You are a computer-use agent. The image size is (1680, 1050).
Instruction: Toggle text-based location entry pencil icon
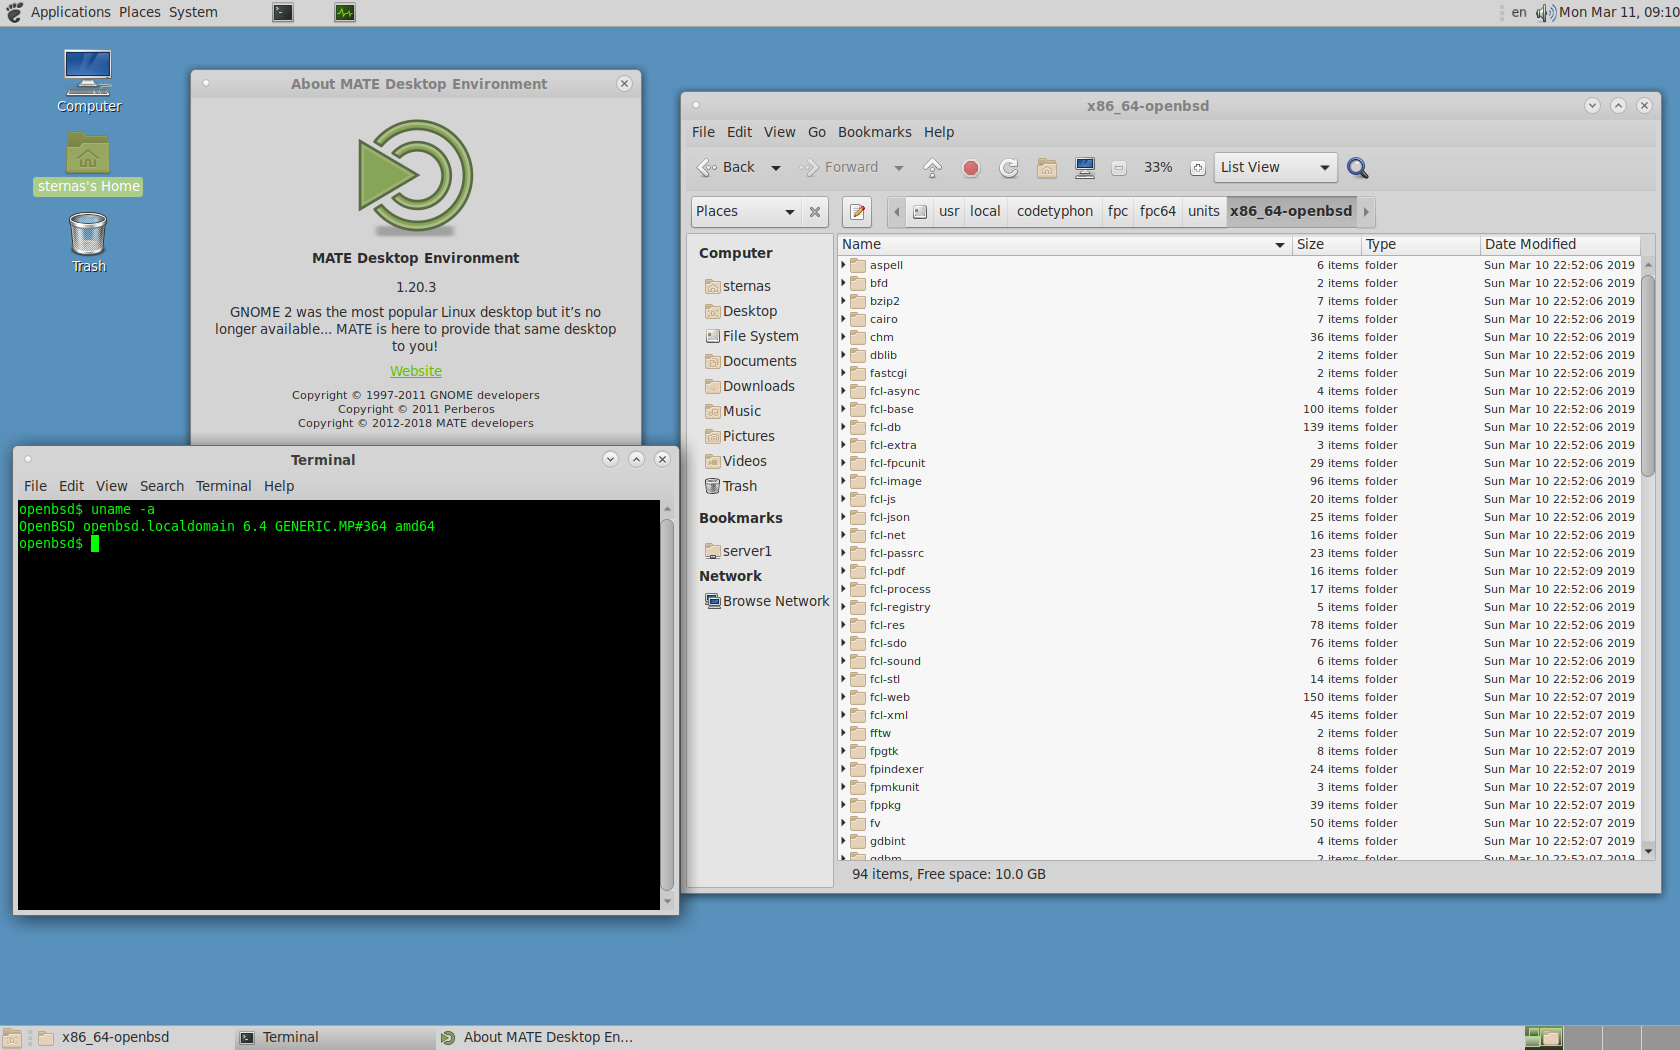coord(857,212)
